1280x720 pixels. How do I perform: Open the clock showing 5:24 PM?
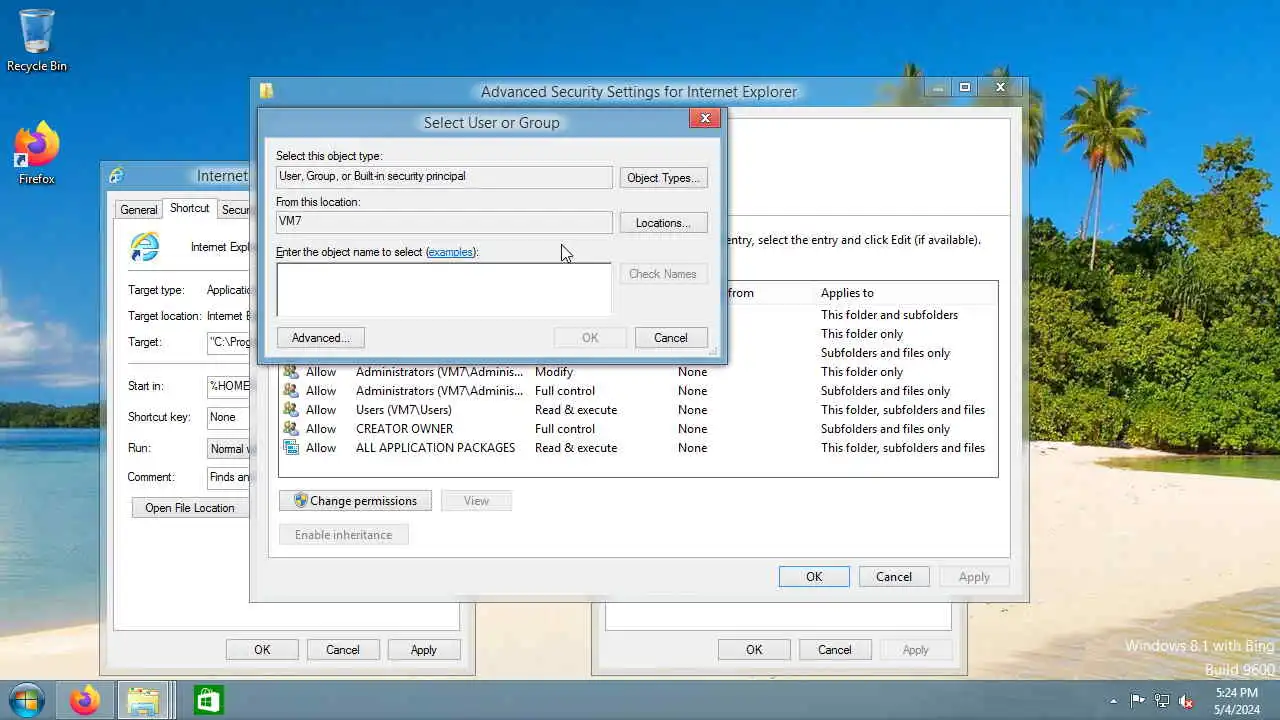tap(1237, 701)
